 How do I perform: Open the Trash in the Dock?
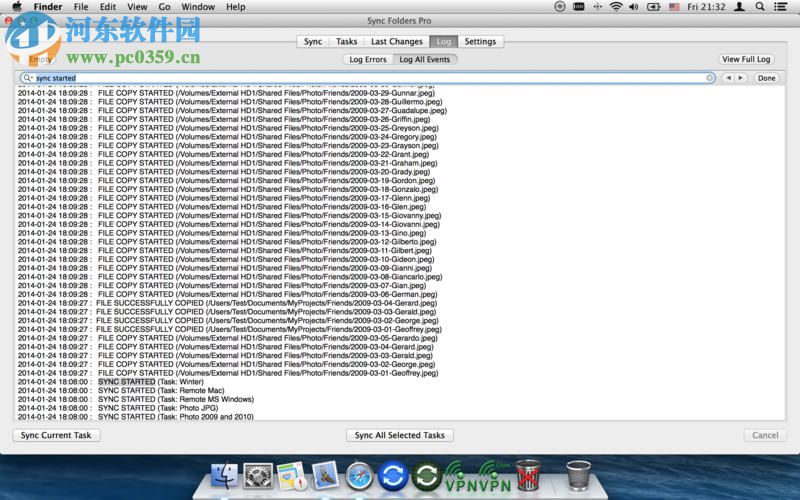click(579, 476)
